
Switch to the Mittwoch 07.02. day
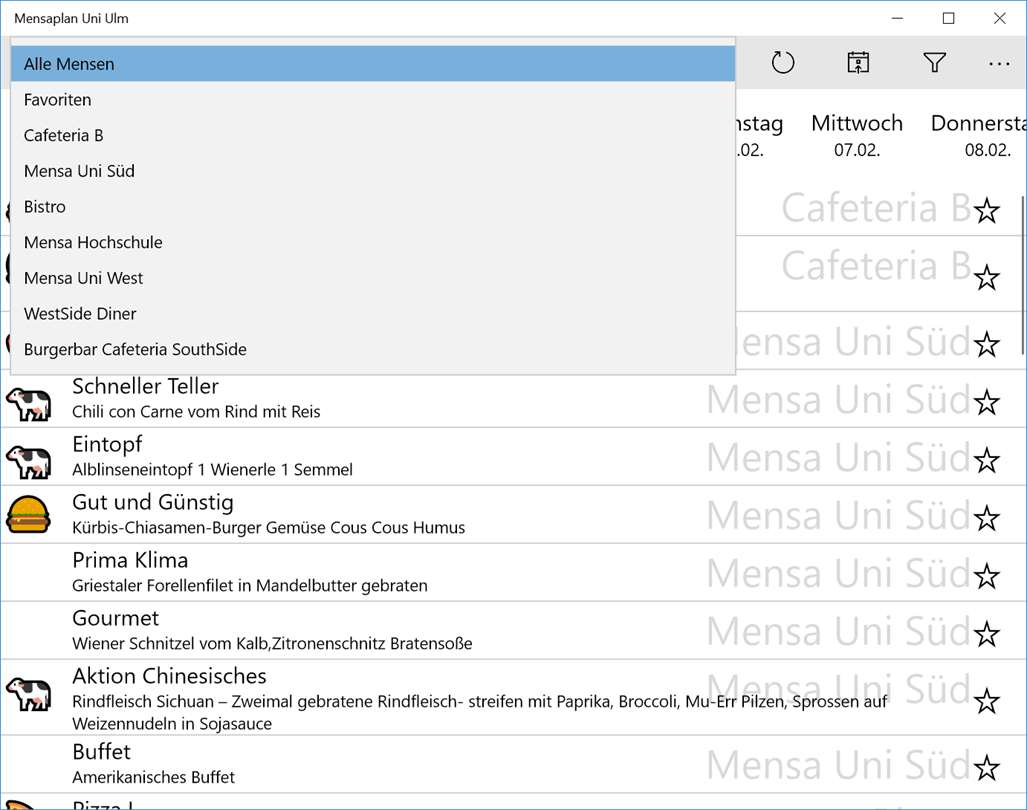(857, 135)
